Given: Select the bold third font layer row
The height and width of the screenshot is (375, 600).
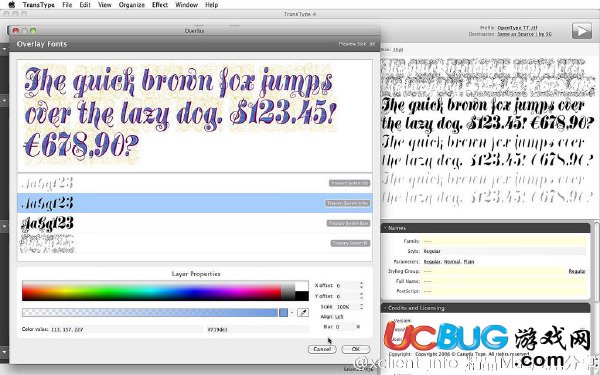Looking at the screenshot, I should click(x=194, y=223).
